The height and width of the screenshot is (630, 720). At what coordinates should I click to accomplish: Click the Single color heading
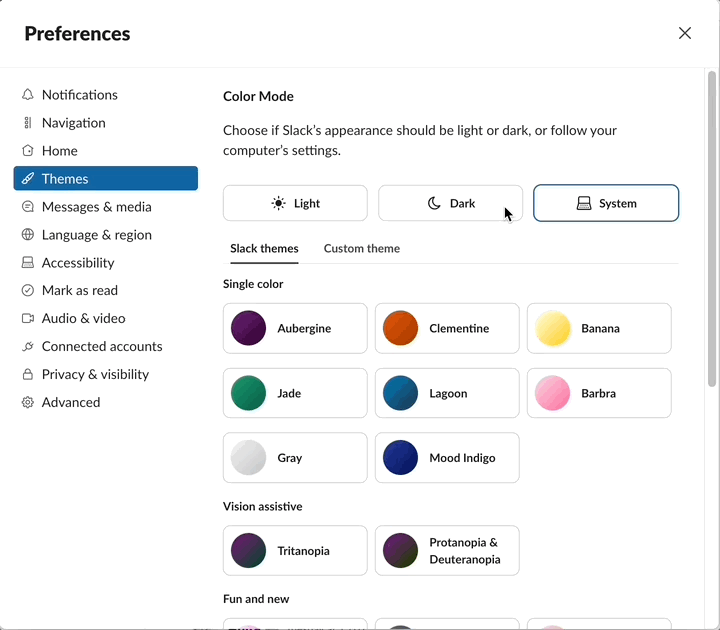click(x=253, y=284)
